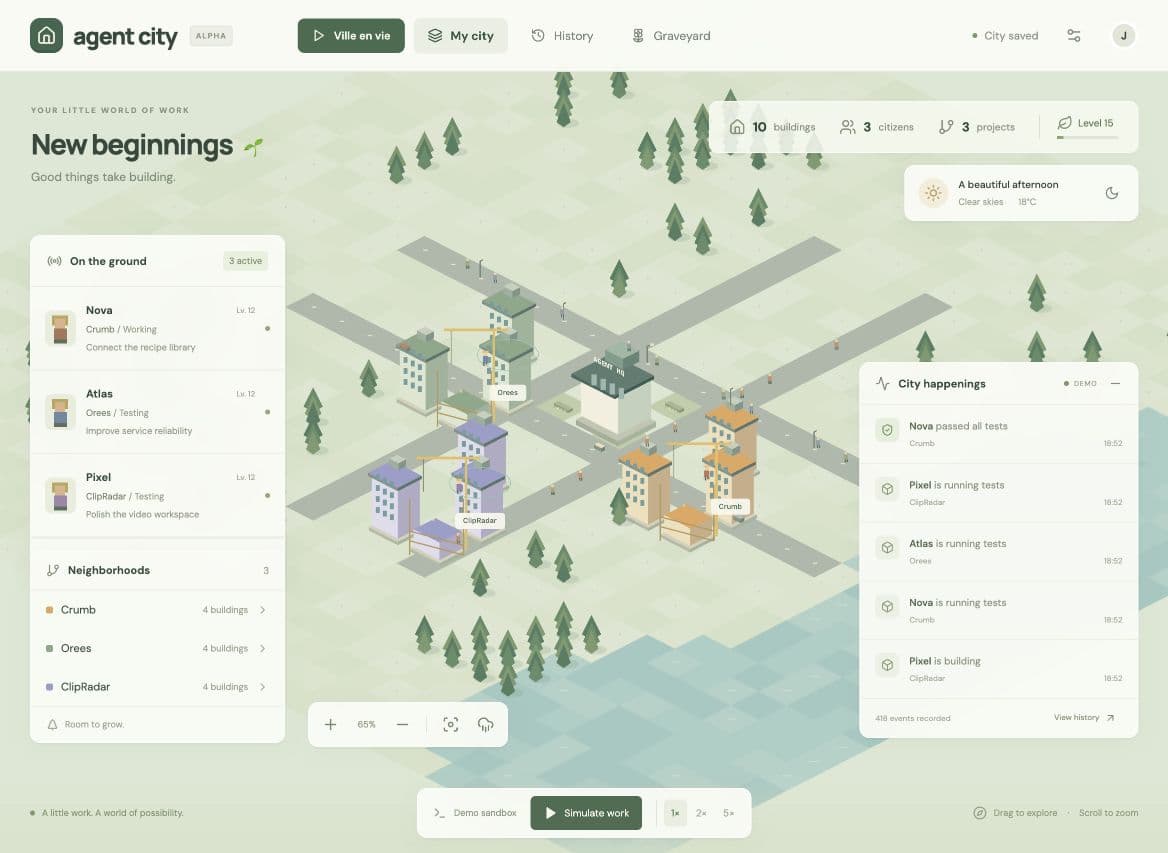Viewport: 1168px width, 853px height.
Task: Open View history link
Action: (x=1084, y=717)
